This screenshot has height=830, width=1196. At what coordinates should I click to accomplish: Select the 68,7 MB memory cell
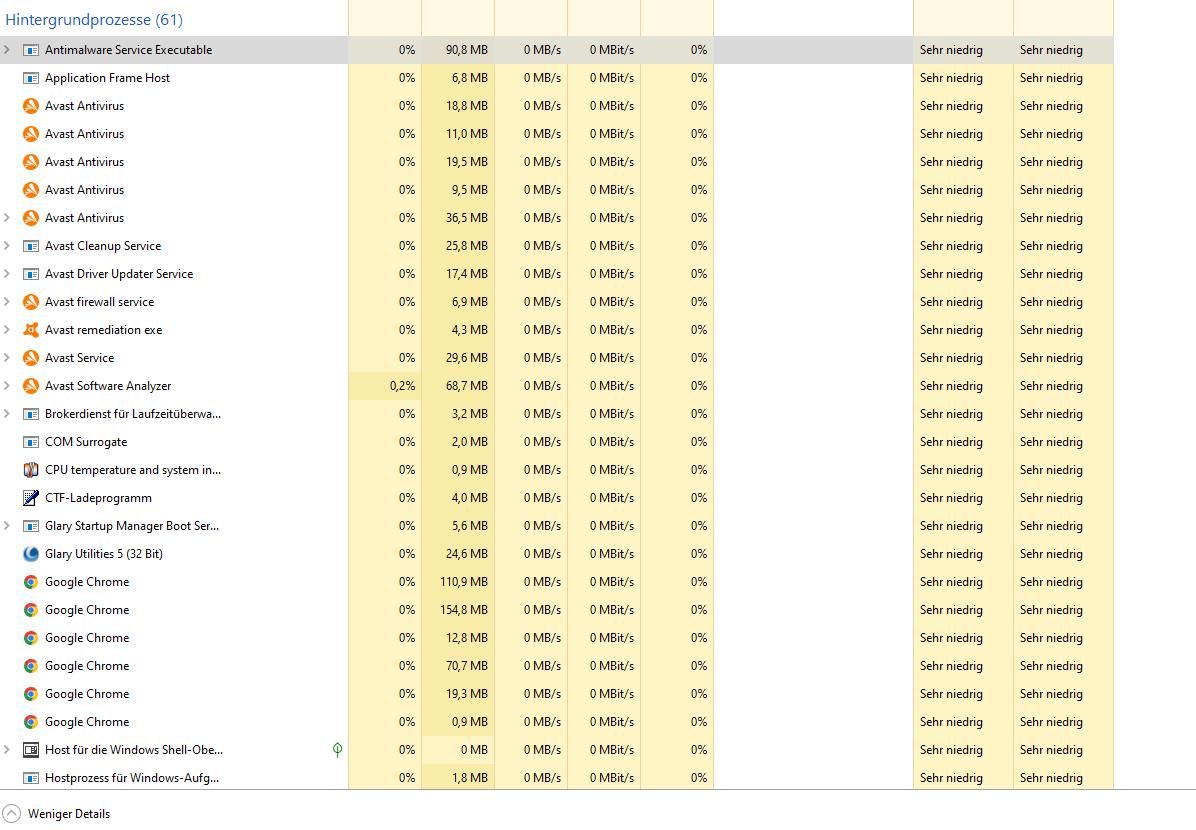(x=458, y=386)
